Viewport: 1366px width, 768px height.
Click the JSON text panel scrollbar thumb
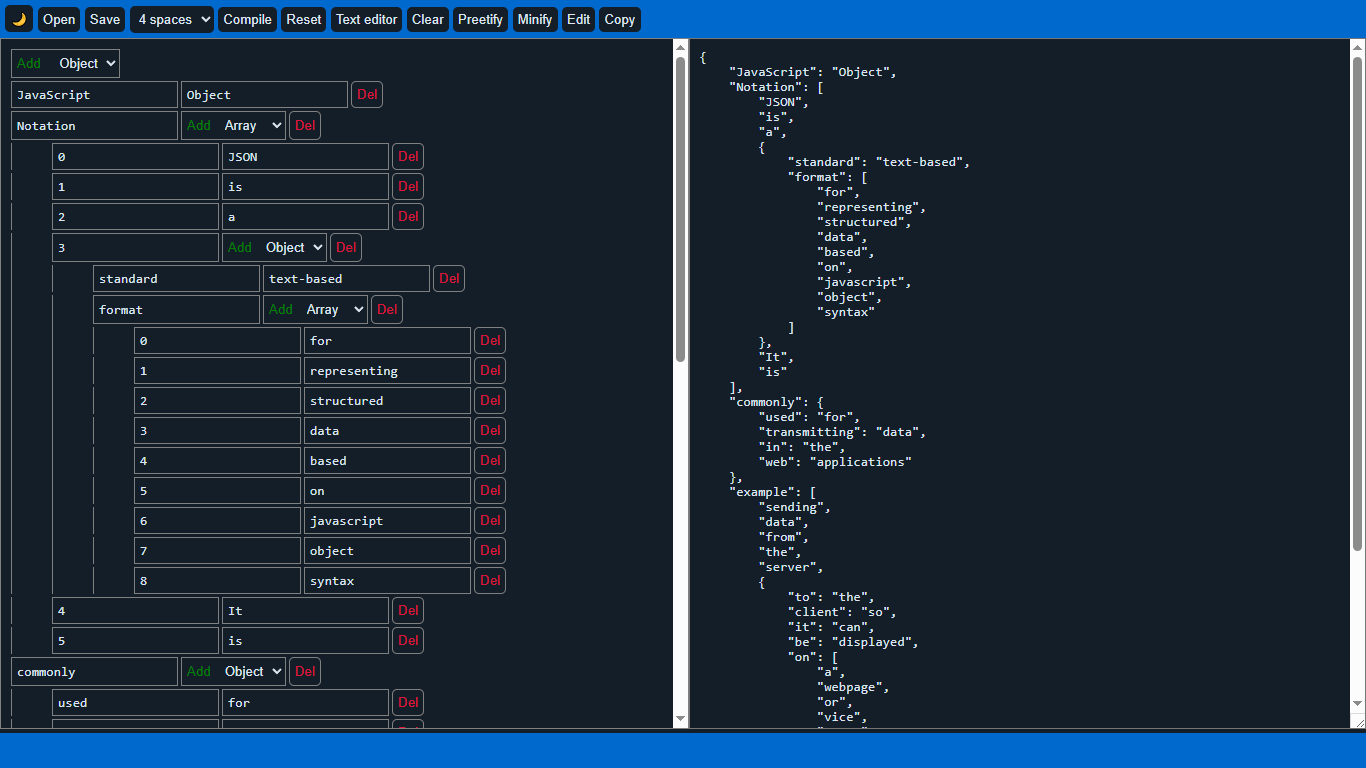tap(1358, 303)
